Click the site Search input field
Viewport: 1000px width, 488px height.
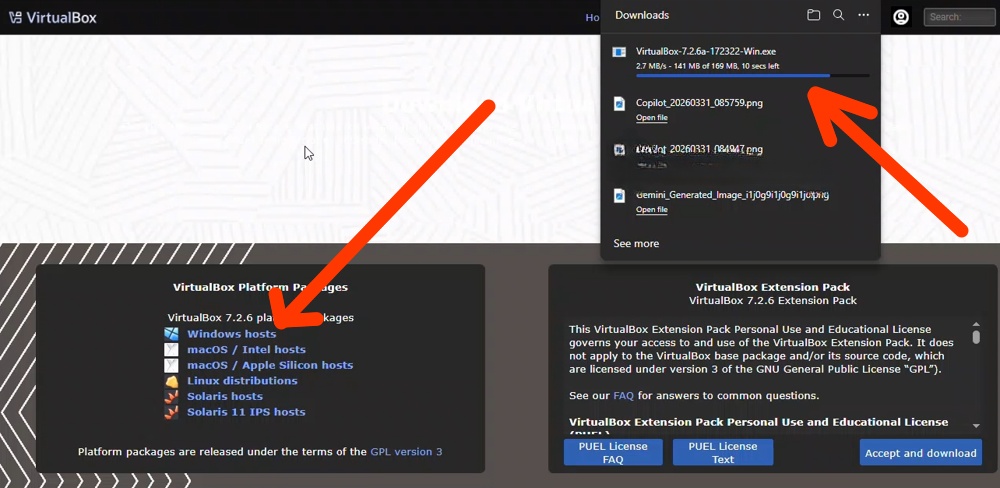(x=959, y=17)
